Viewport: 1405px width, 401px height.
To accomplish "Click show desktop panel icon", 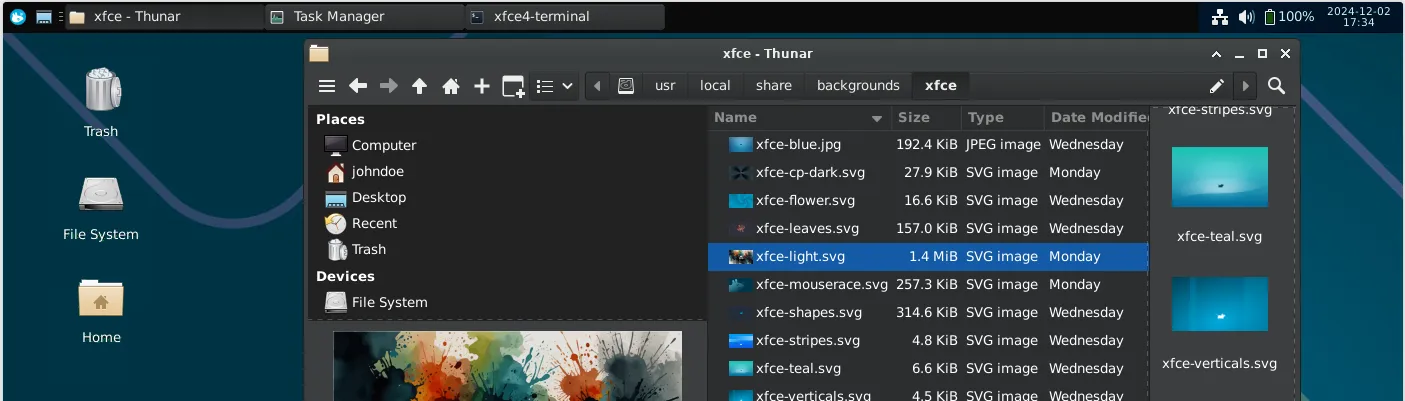I will pos(44,16).
